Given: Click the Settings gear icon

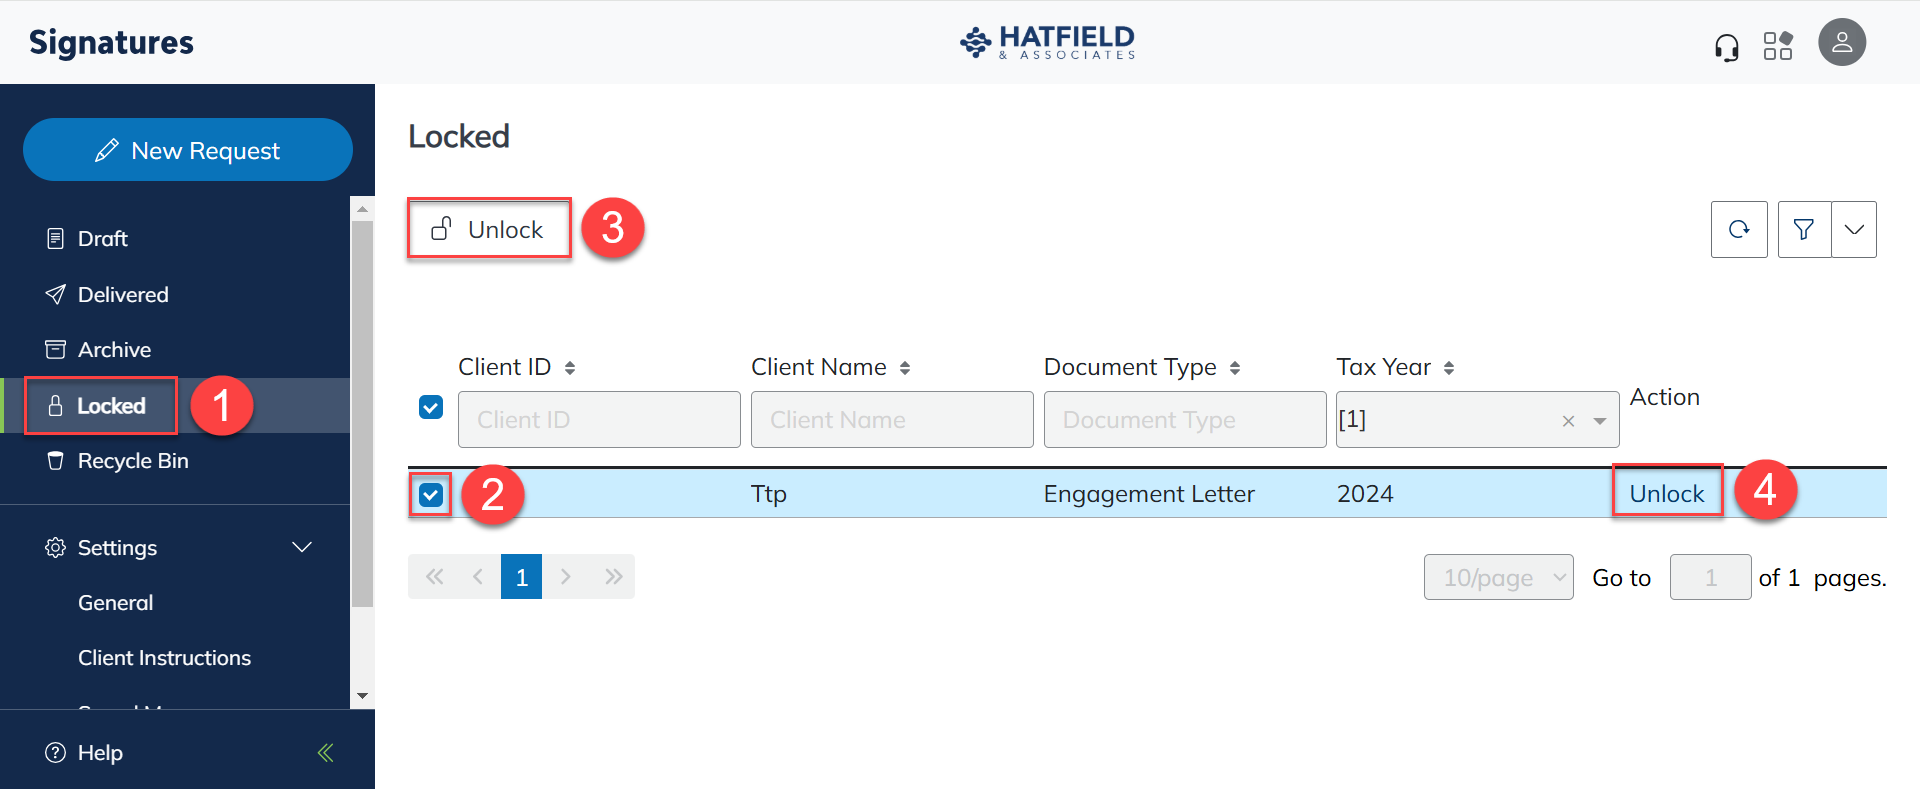Looking at the screenshot, I should (56, 547).
